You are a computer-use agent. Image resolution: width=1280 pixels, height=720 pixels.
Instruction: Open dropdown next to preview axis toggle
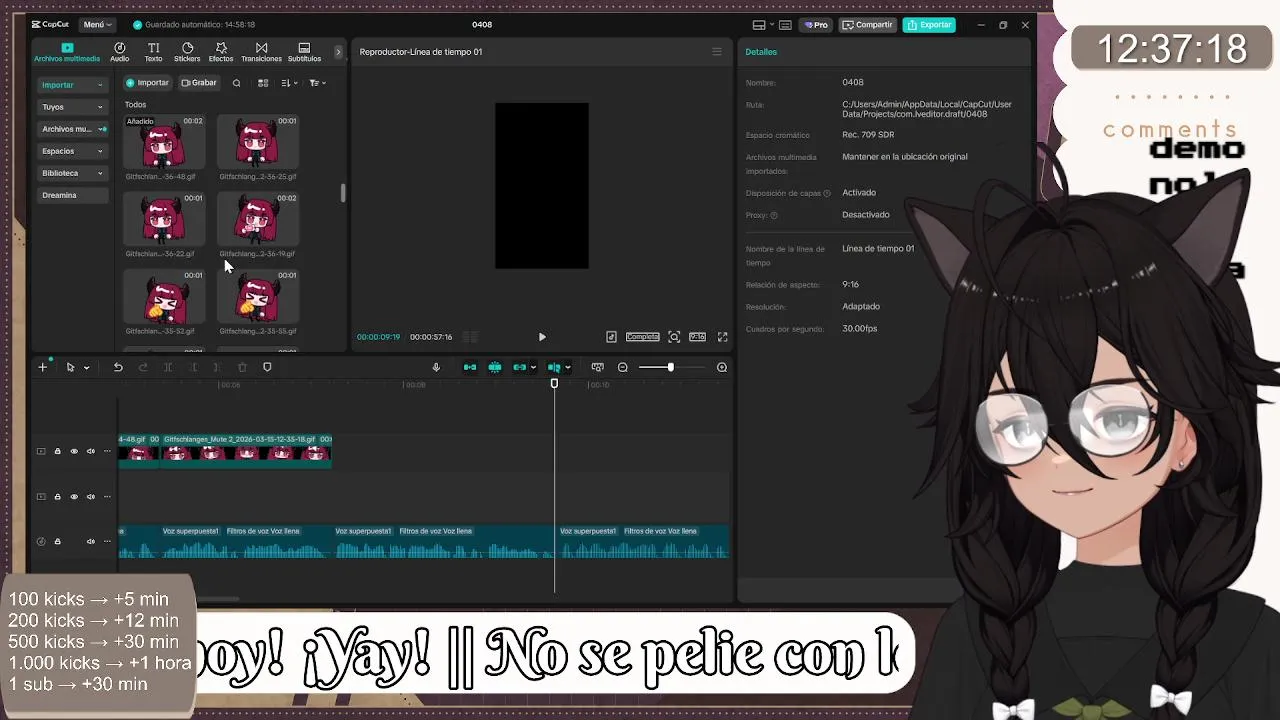tap(567, 367)
